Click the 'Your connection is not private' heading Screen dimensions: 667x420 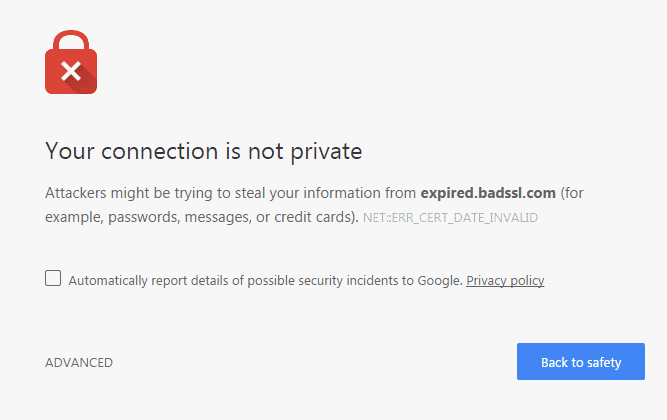[203, 151]
